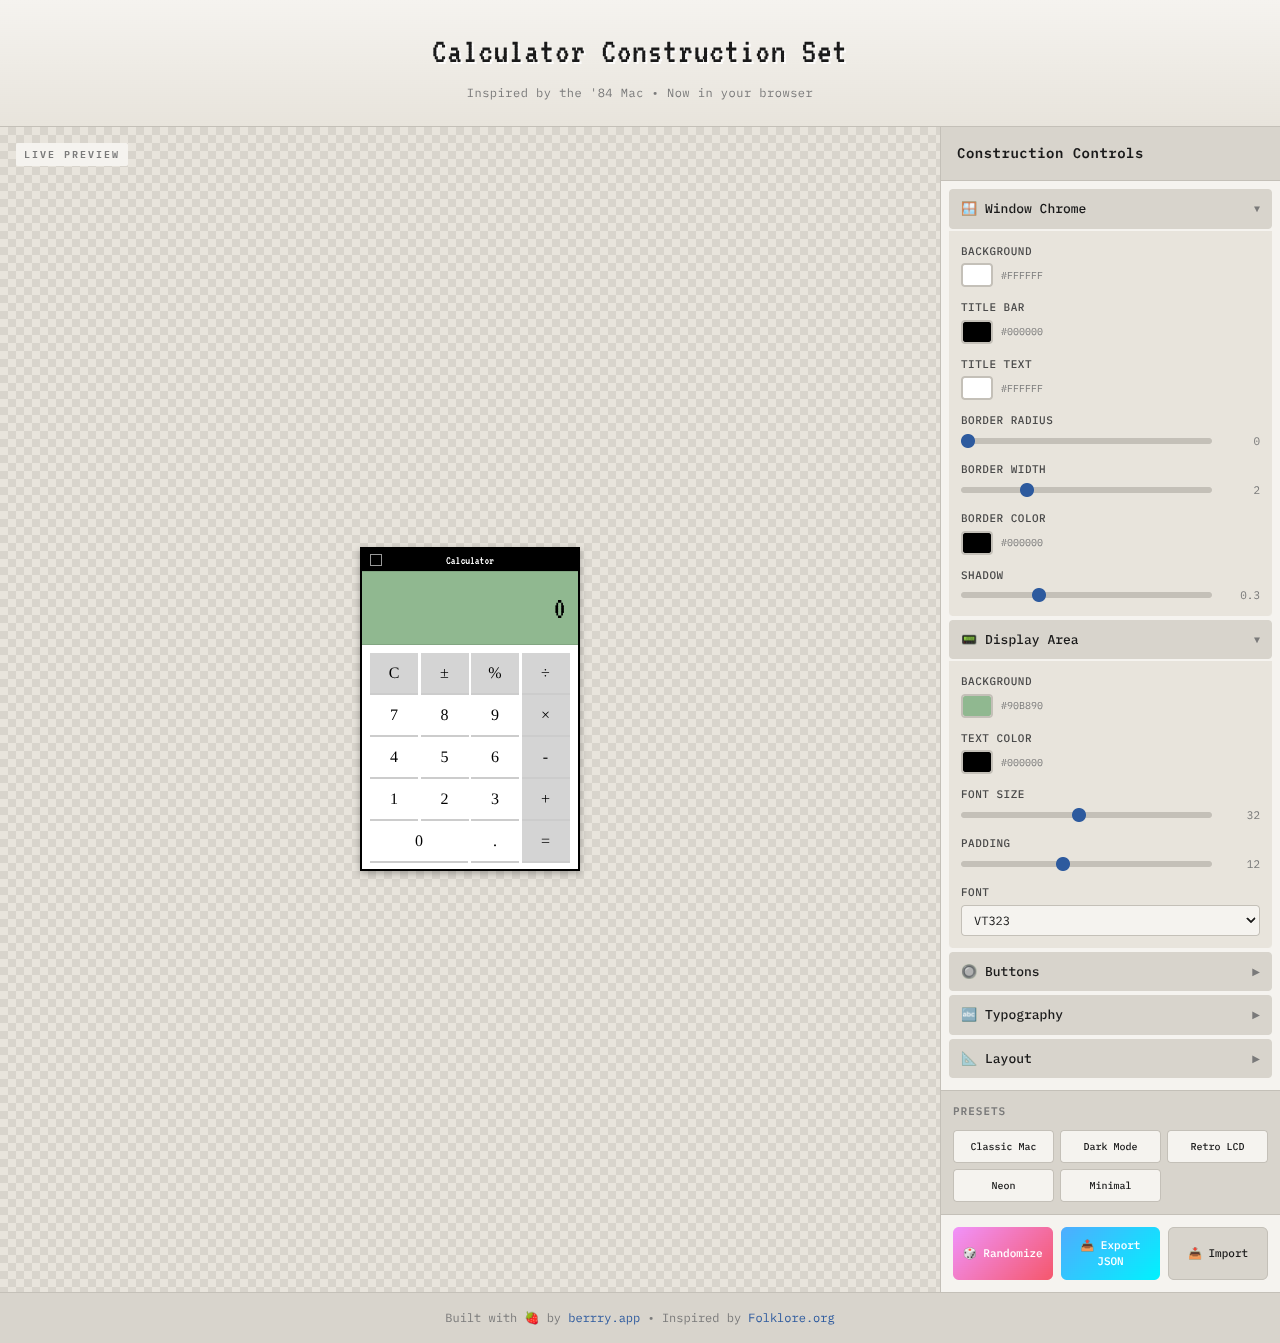The height and width of the screenshot is (1343, 1280).
Task: Open the berrry.app link
Action: click(x=604, y=1318)
